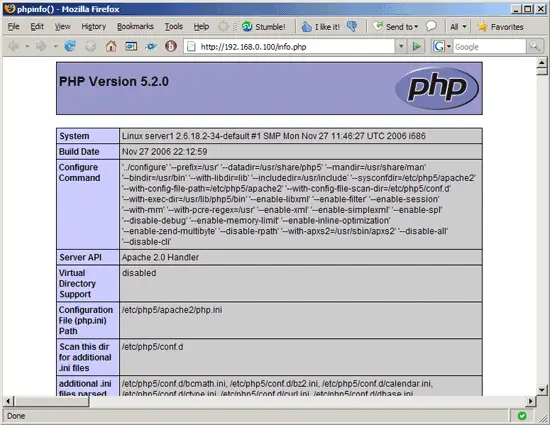Click the blue window toolbar icon next to Home
550x425 pixels.
click(131, 46)
